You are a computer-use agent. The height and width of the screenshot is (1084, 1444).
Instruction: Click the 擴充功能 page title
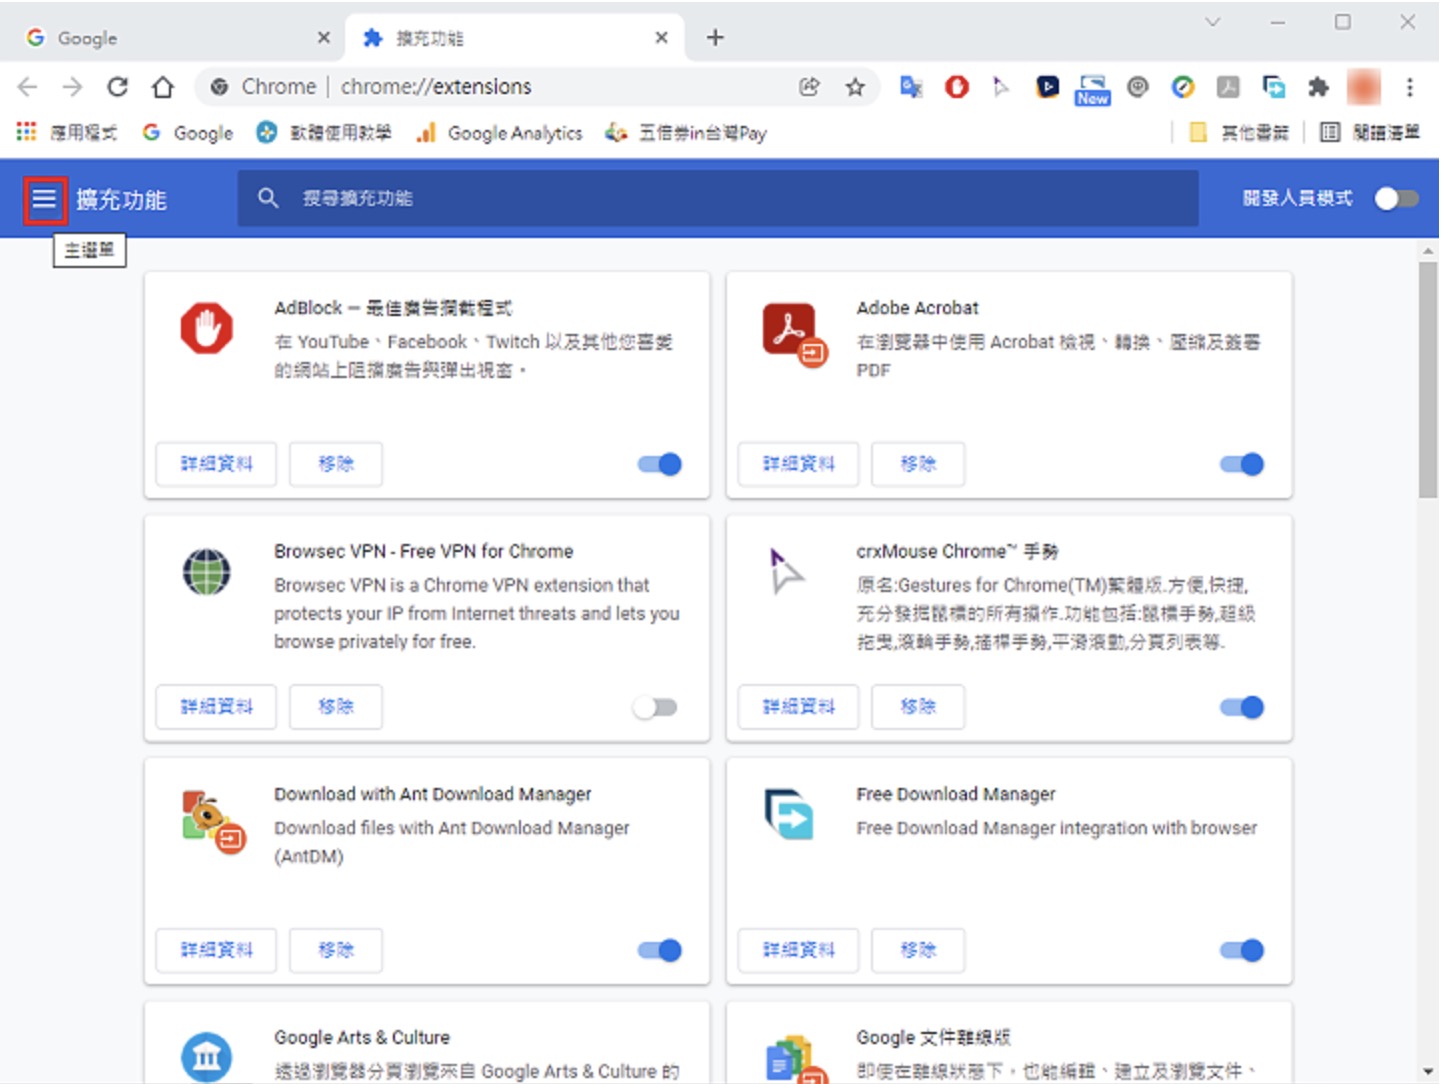click(x=121, y=199)
